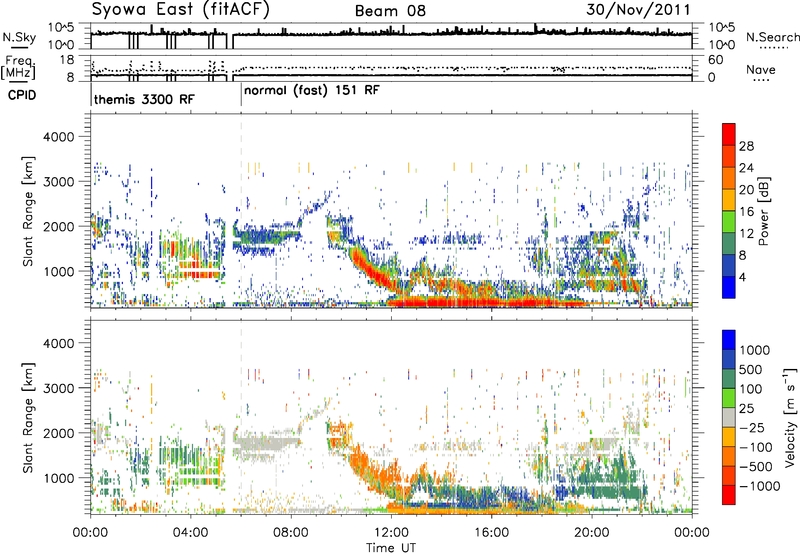Pick the red top segment of Power colorbar
Image resolution: width=800 pixels, height=554 pixels.
(x=729, y=135)
